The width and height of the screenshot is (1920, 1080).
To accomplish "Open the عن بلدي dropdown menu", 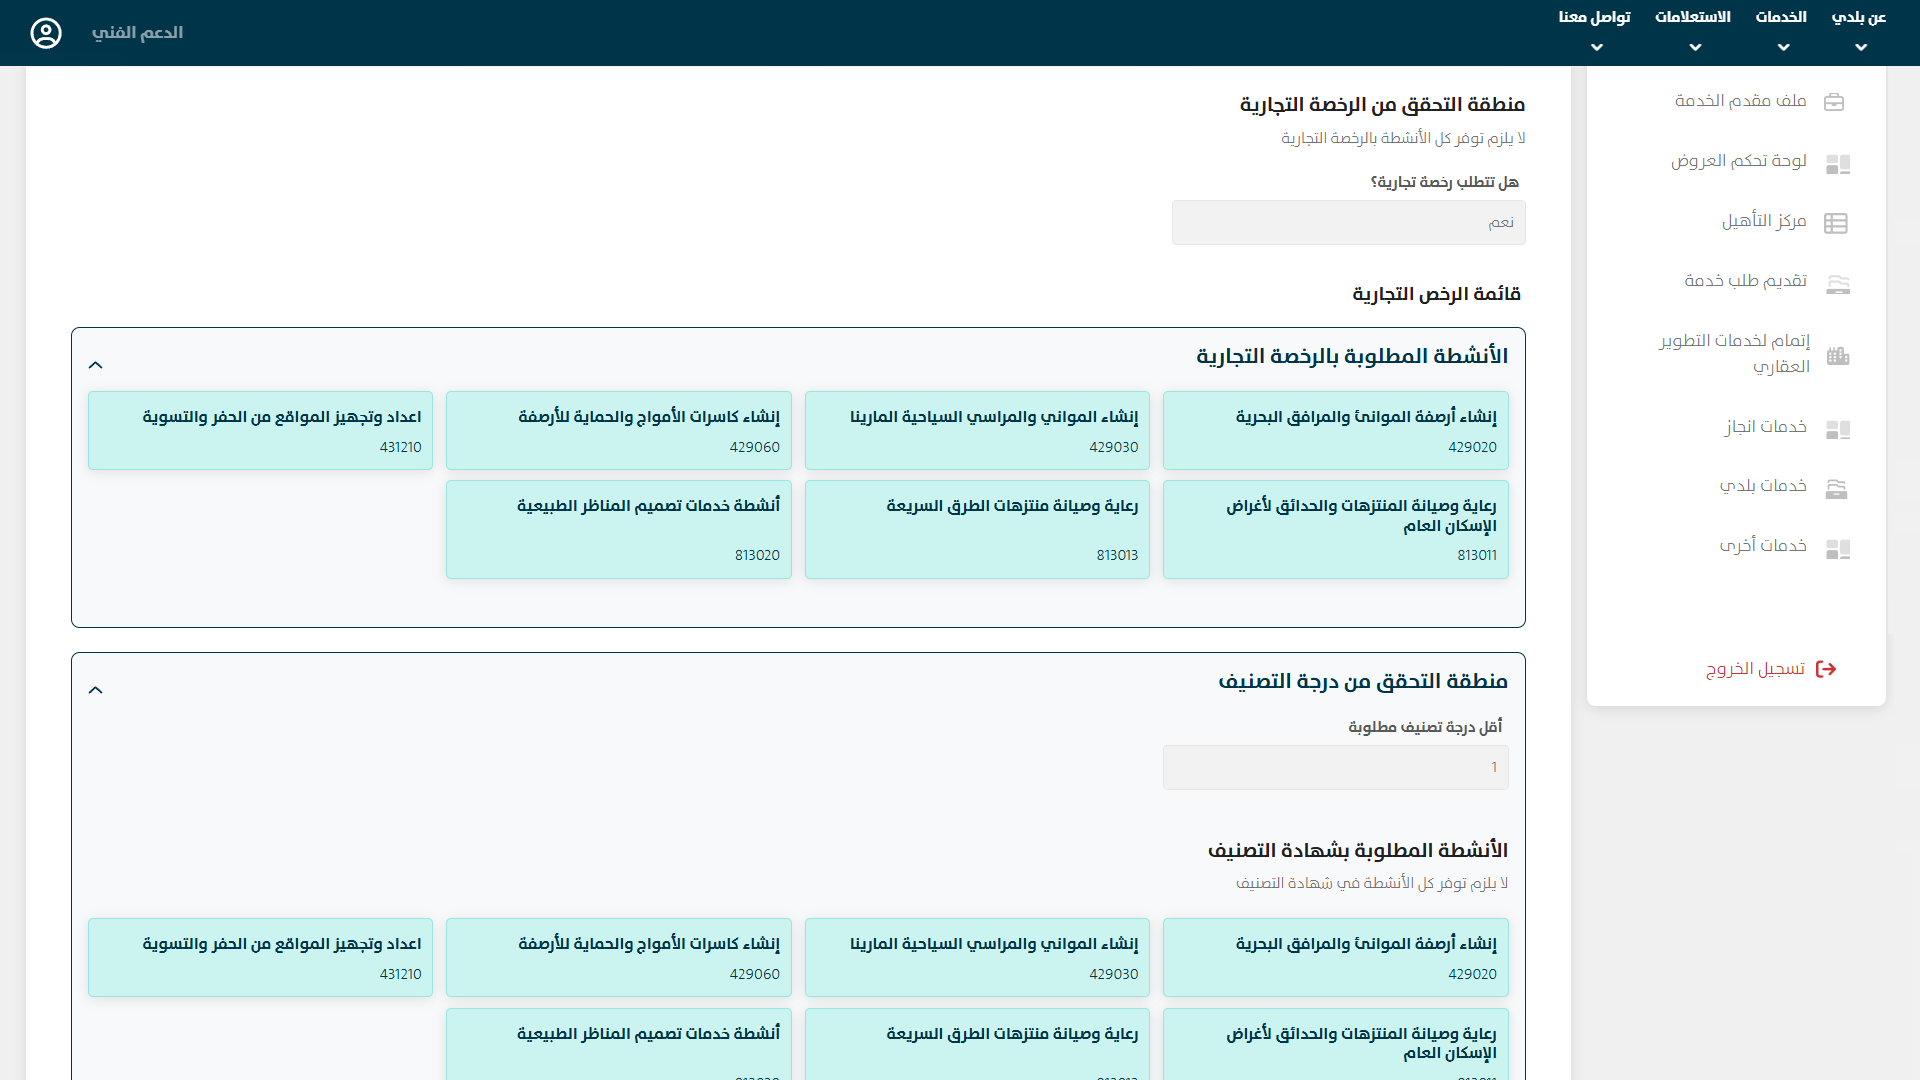I will pos(1859,30).
